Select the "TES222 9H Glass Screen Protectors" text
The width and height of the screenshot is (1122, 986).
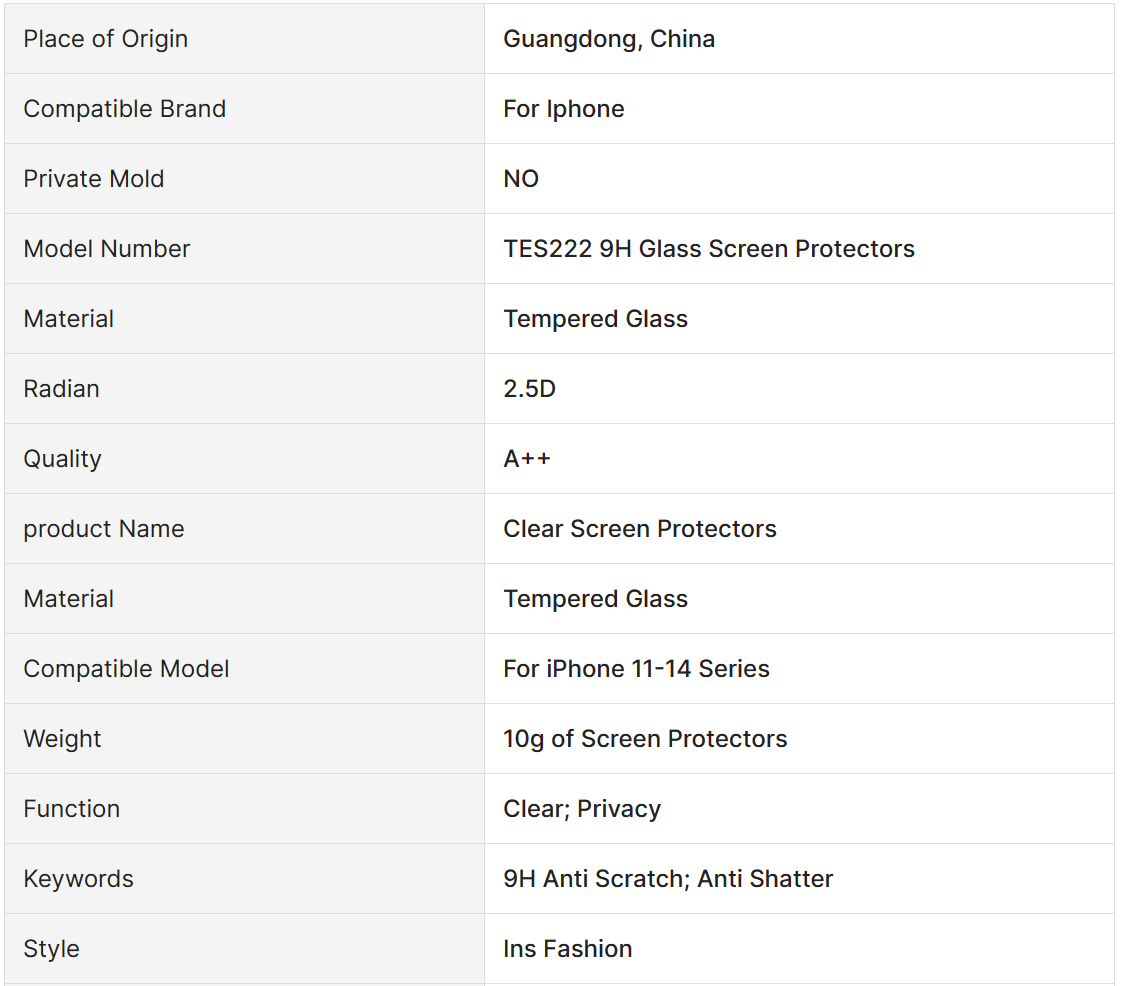tap(709, 249)
